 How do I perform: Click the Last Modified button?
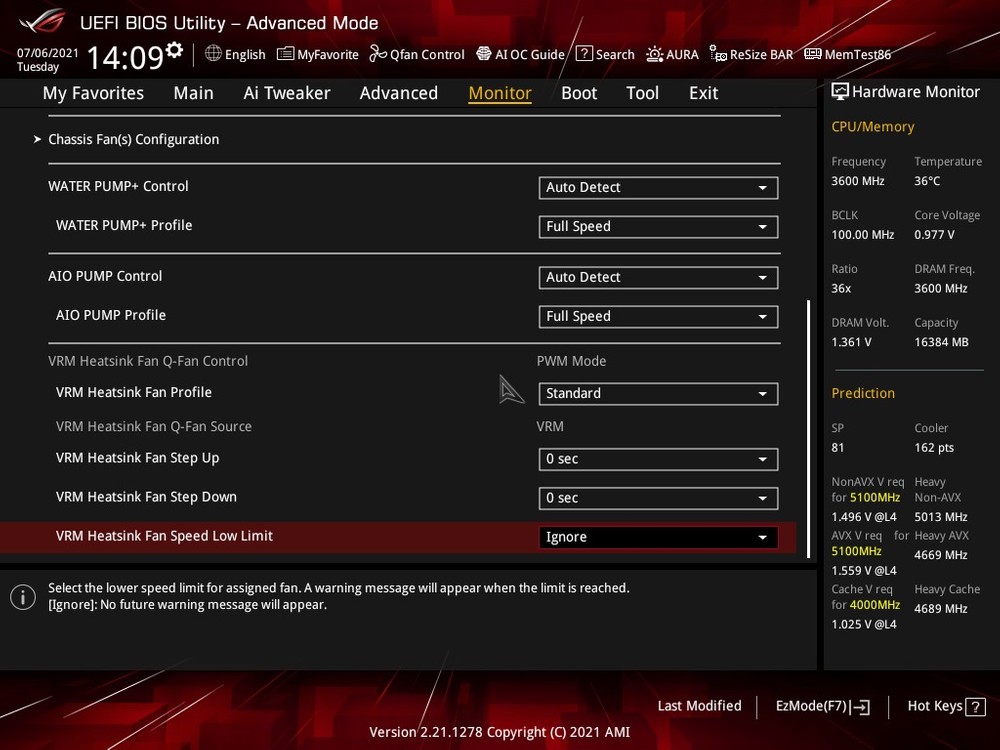click(699, 706)
